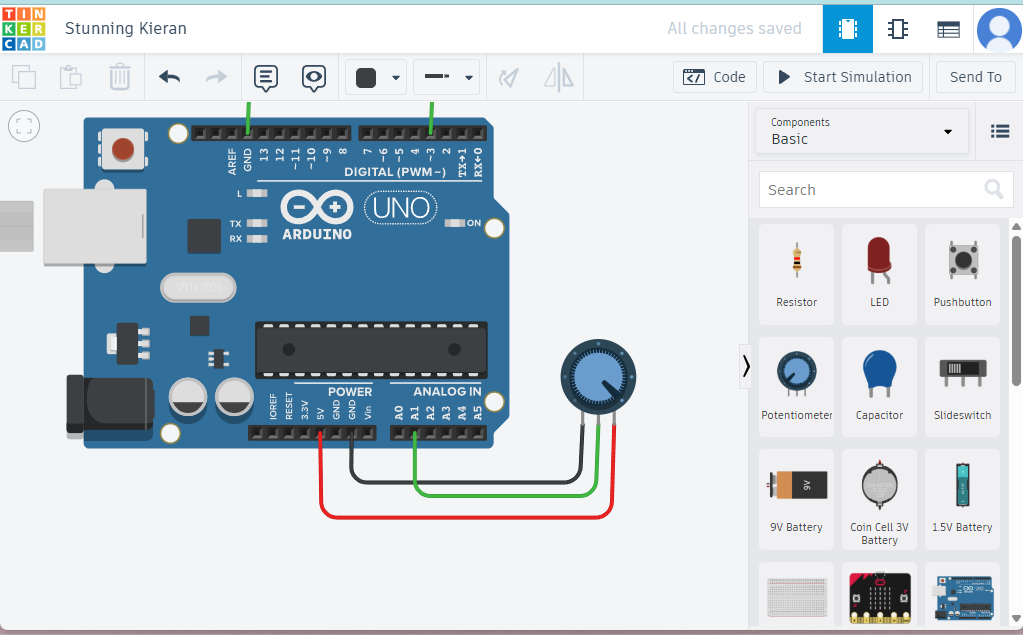1023x635 pixels.
Task: Click the Arduino reset button
Action: point(123,149)
